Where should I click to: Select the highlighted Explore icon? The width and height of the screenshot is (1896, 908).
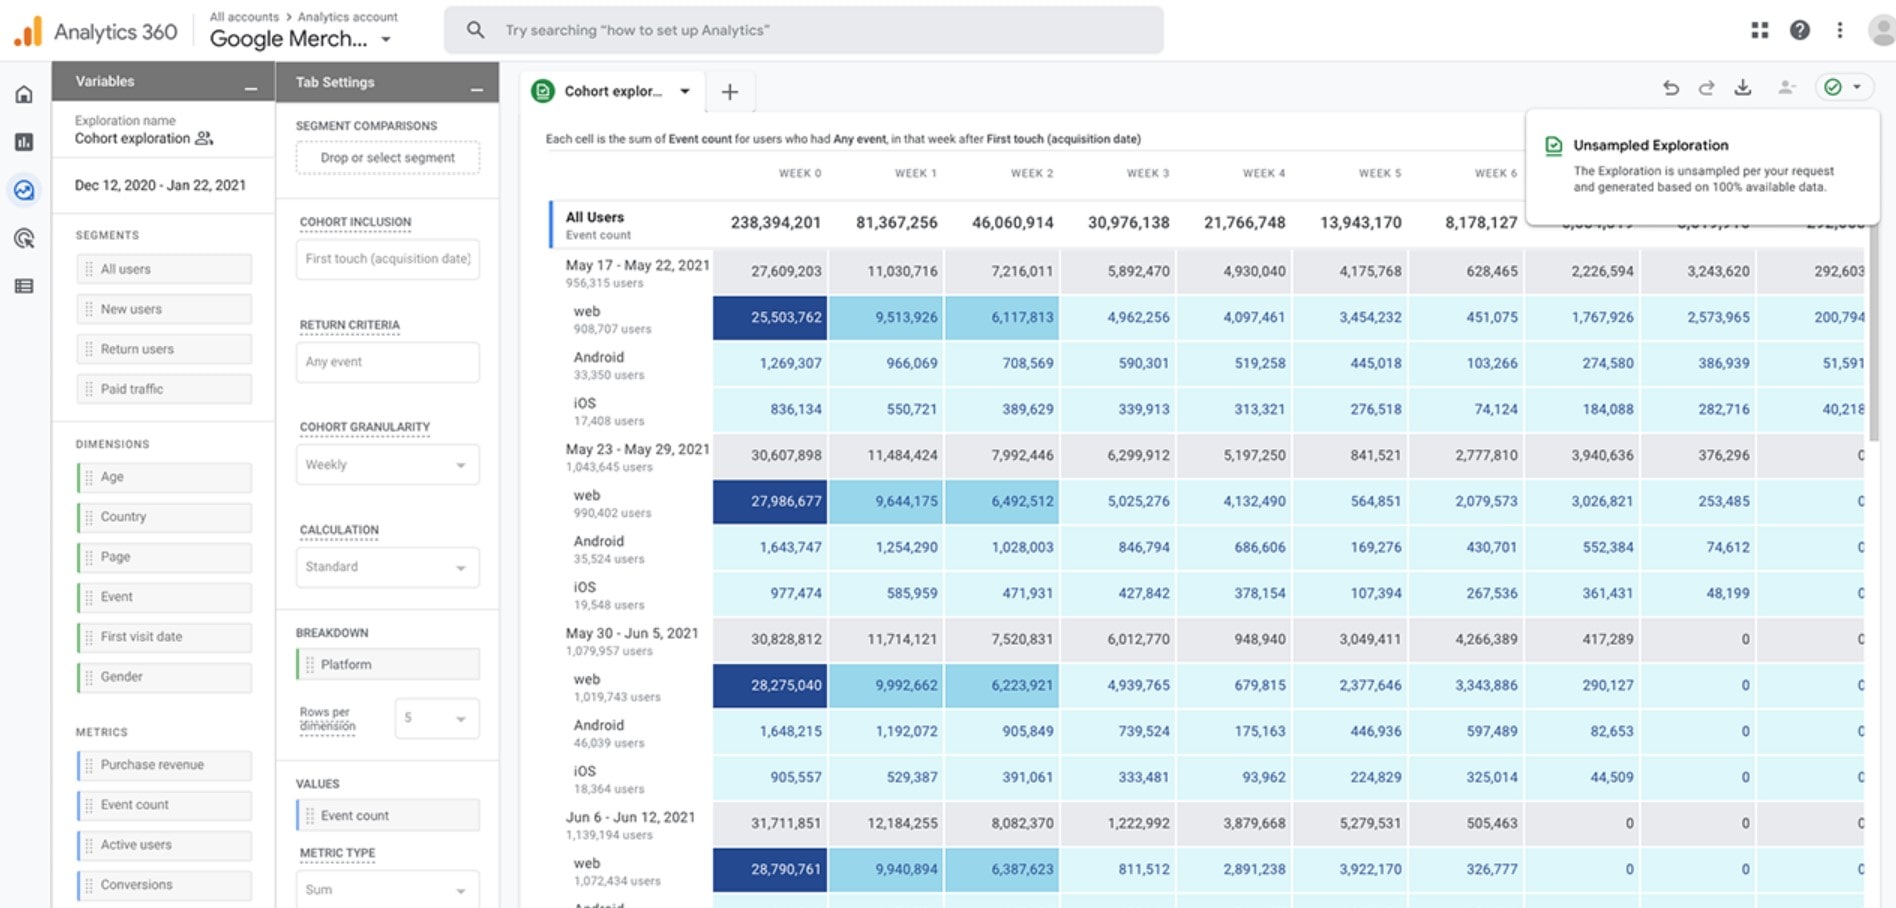tap(24, 190)
